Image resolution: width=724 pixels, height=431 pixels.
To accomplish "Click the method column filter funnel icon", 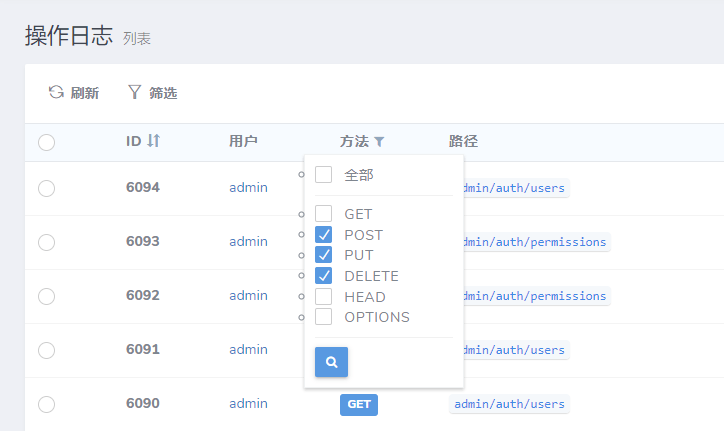I will pos(379,142).
